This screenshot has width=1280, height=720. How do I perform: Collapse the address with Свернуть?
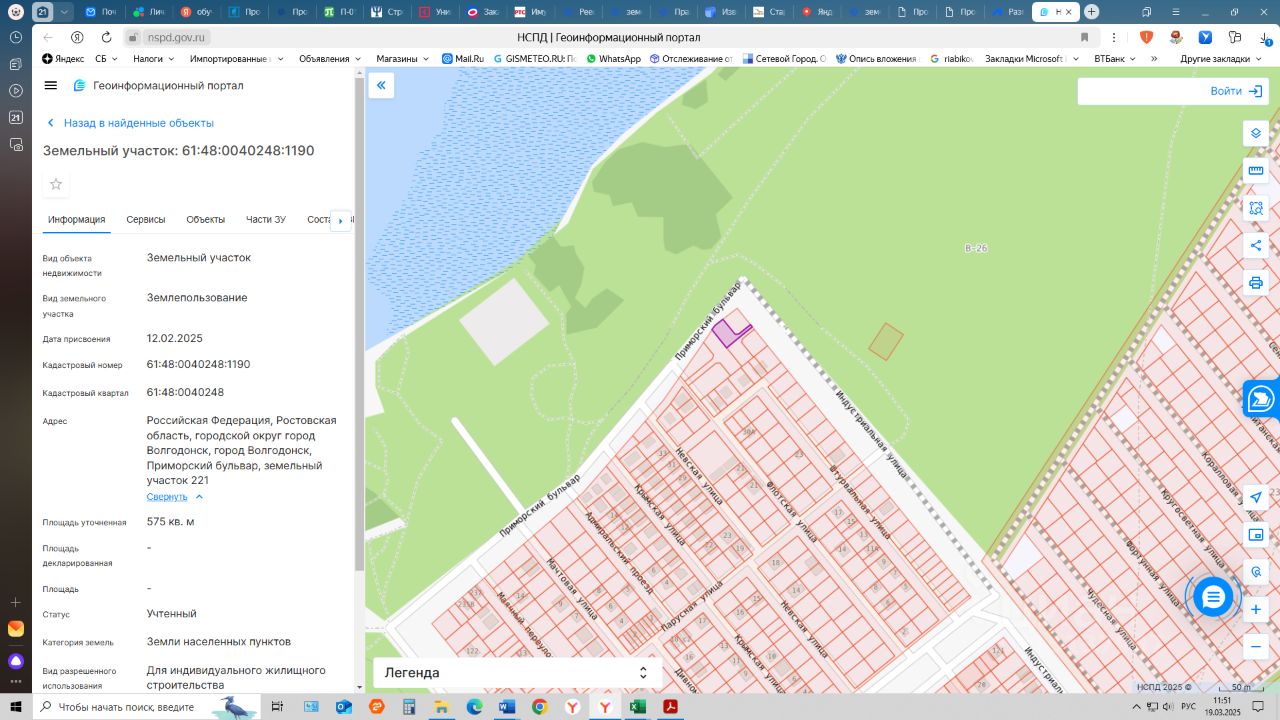[x=175, y=497]
